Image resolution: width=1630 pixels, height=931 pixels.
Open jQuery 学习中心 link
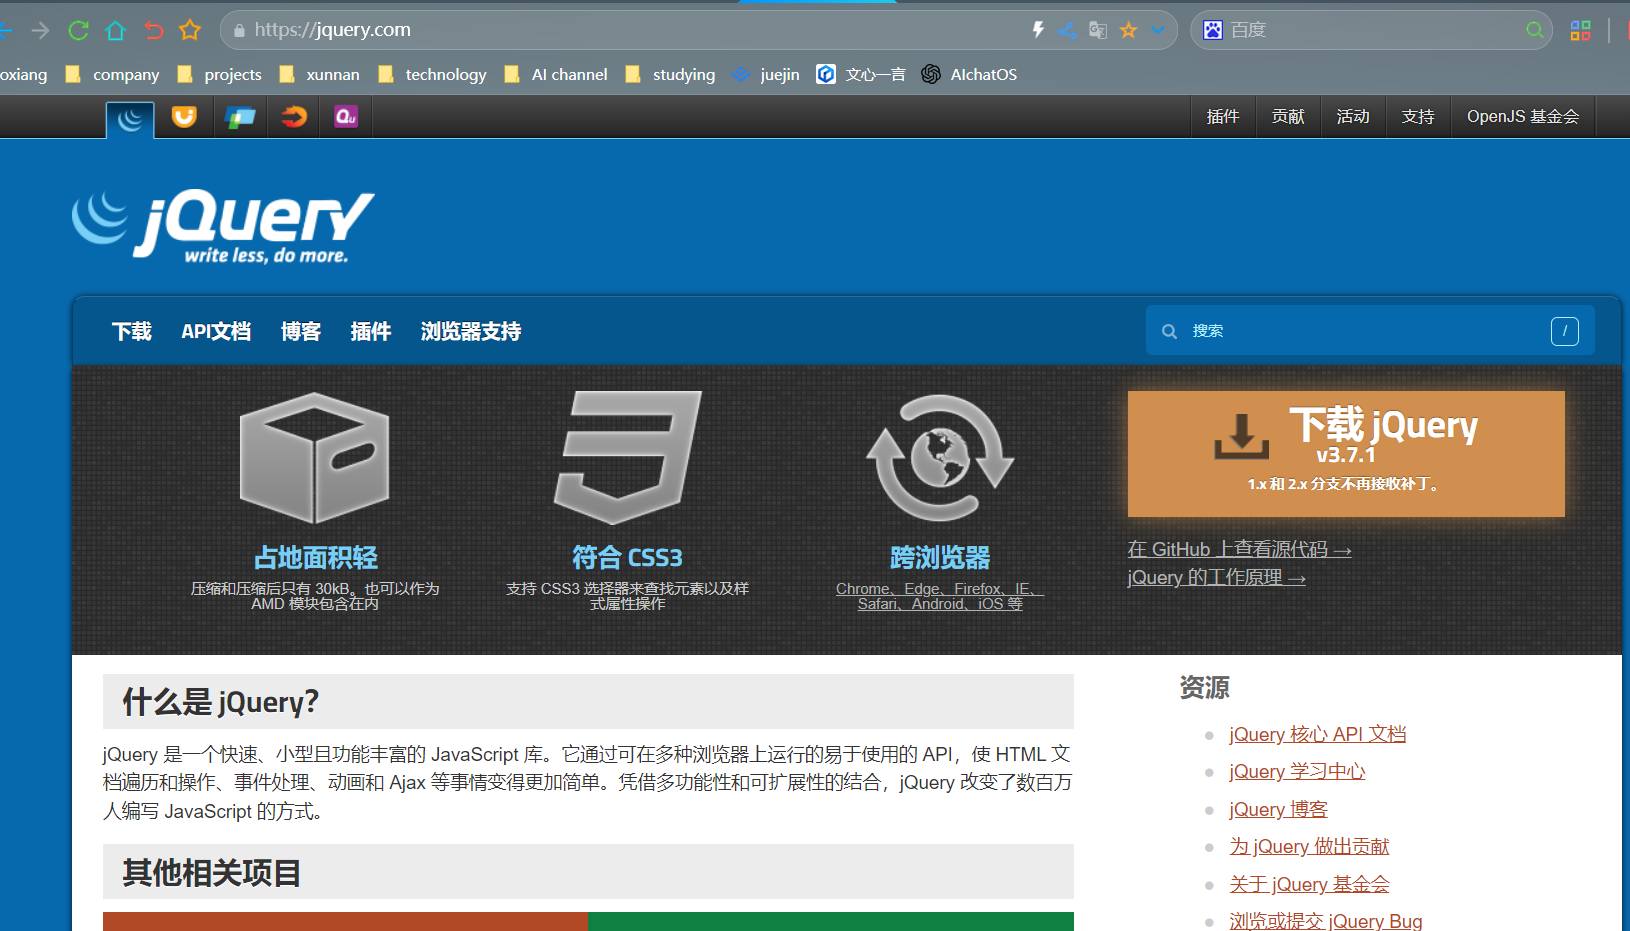[1297, 771]
